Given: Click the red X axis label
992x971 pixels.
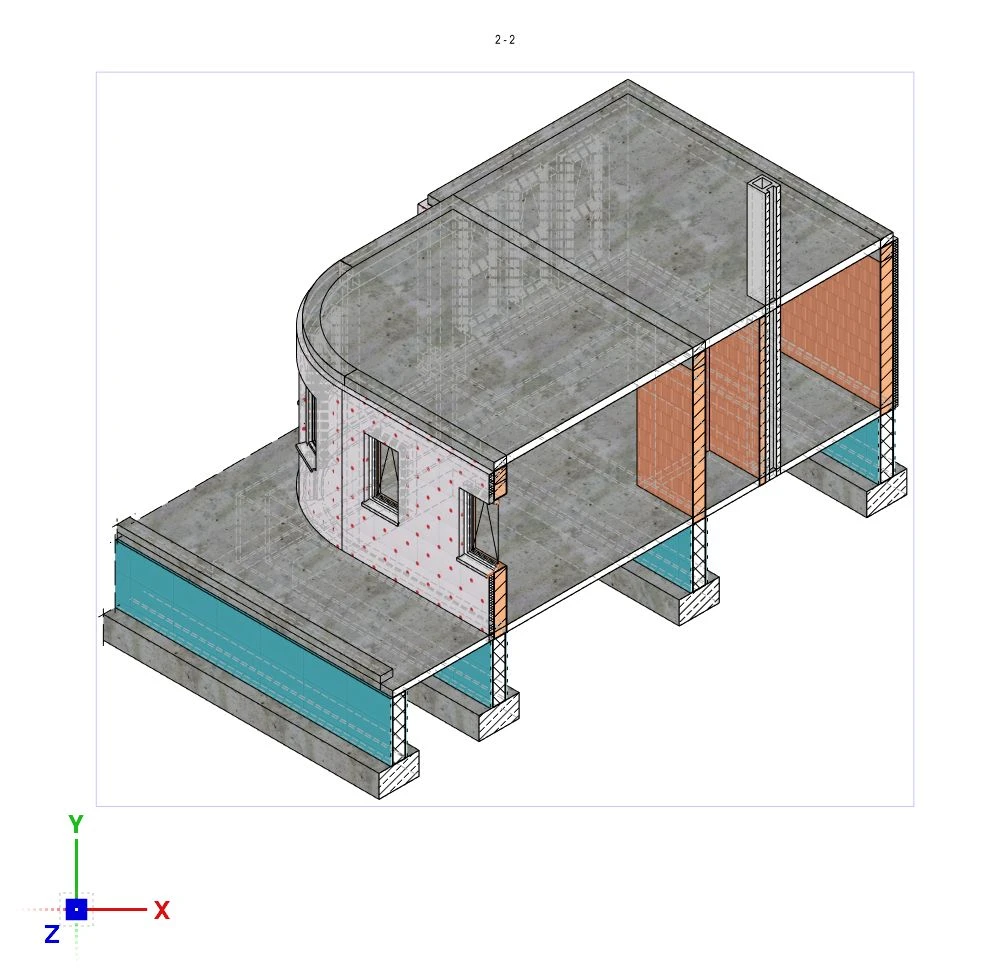Looking at the screenshot, I should (162, 910).
